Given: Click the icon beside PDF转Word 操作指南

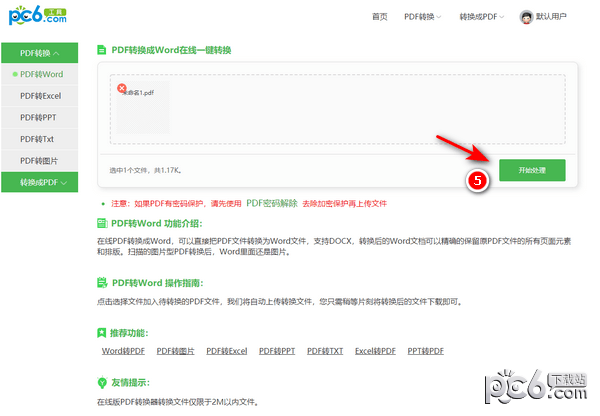Looking at the screenshot, I should tap(101, 282).
